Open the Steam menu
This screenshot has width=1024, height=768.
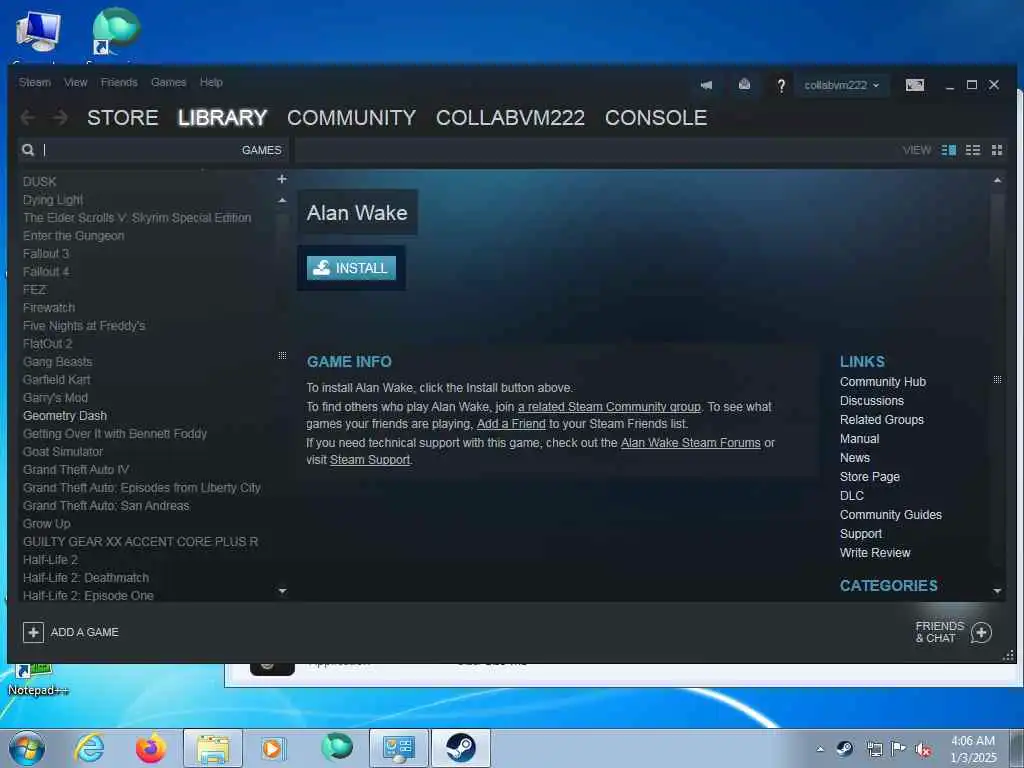pyautogui.click(x=35, y=82)
